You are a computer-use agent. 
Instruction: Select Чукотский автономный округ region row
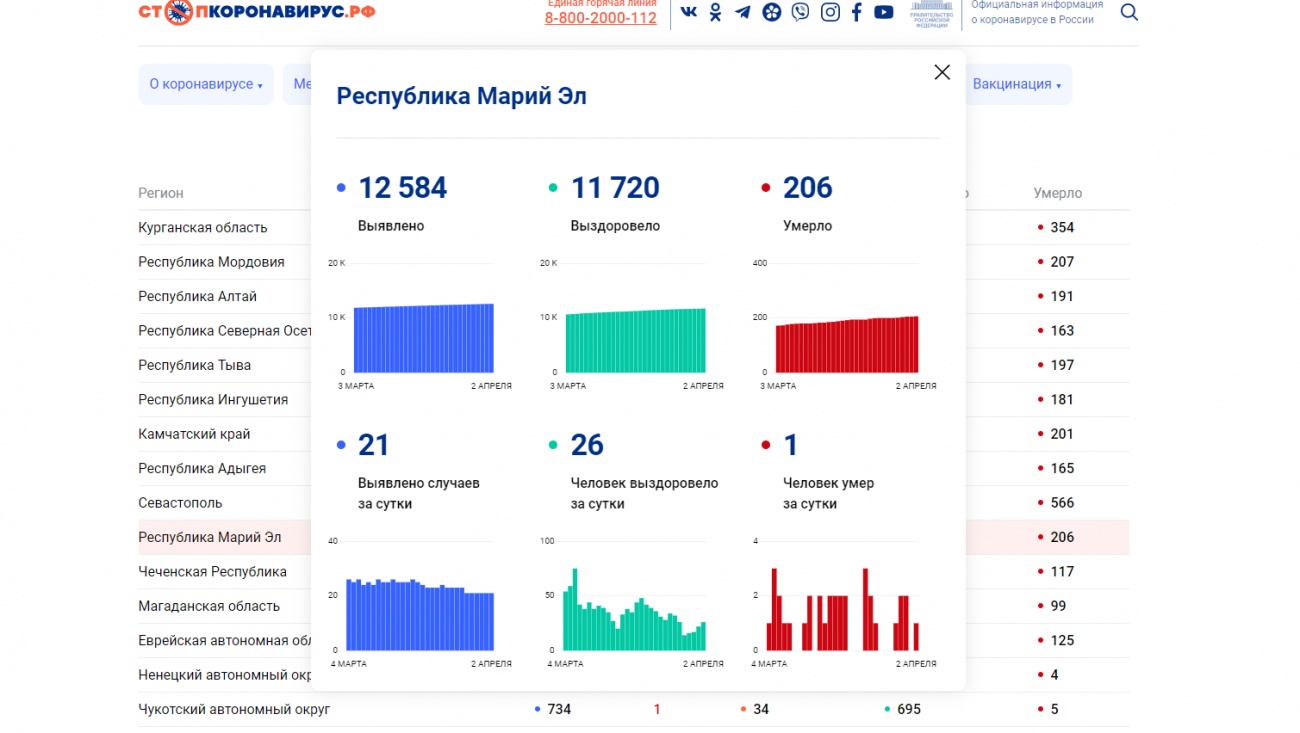(234, 710)
